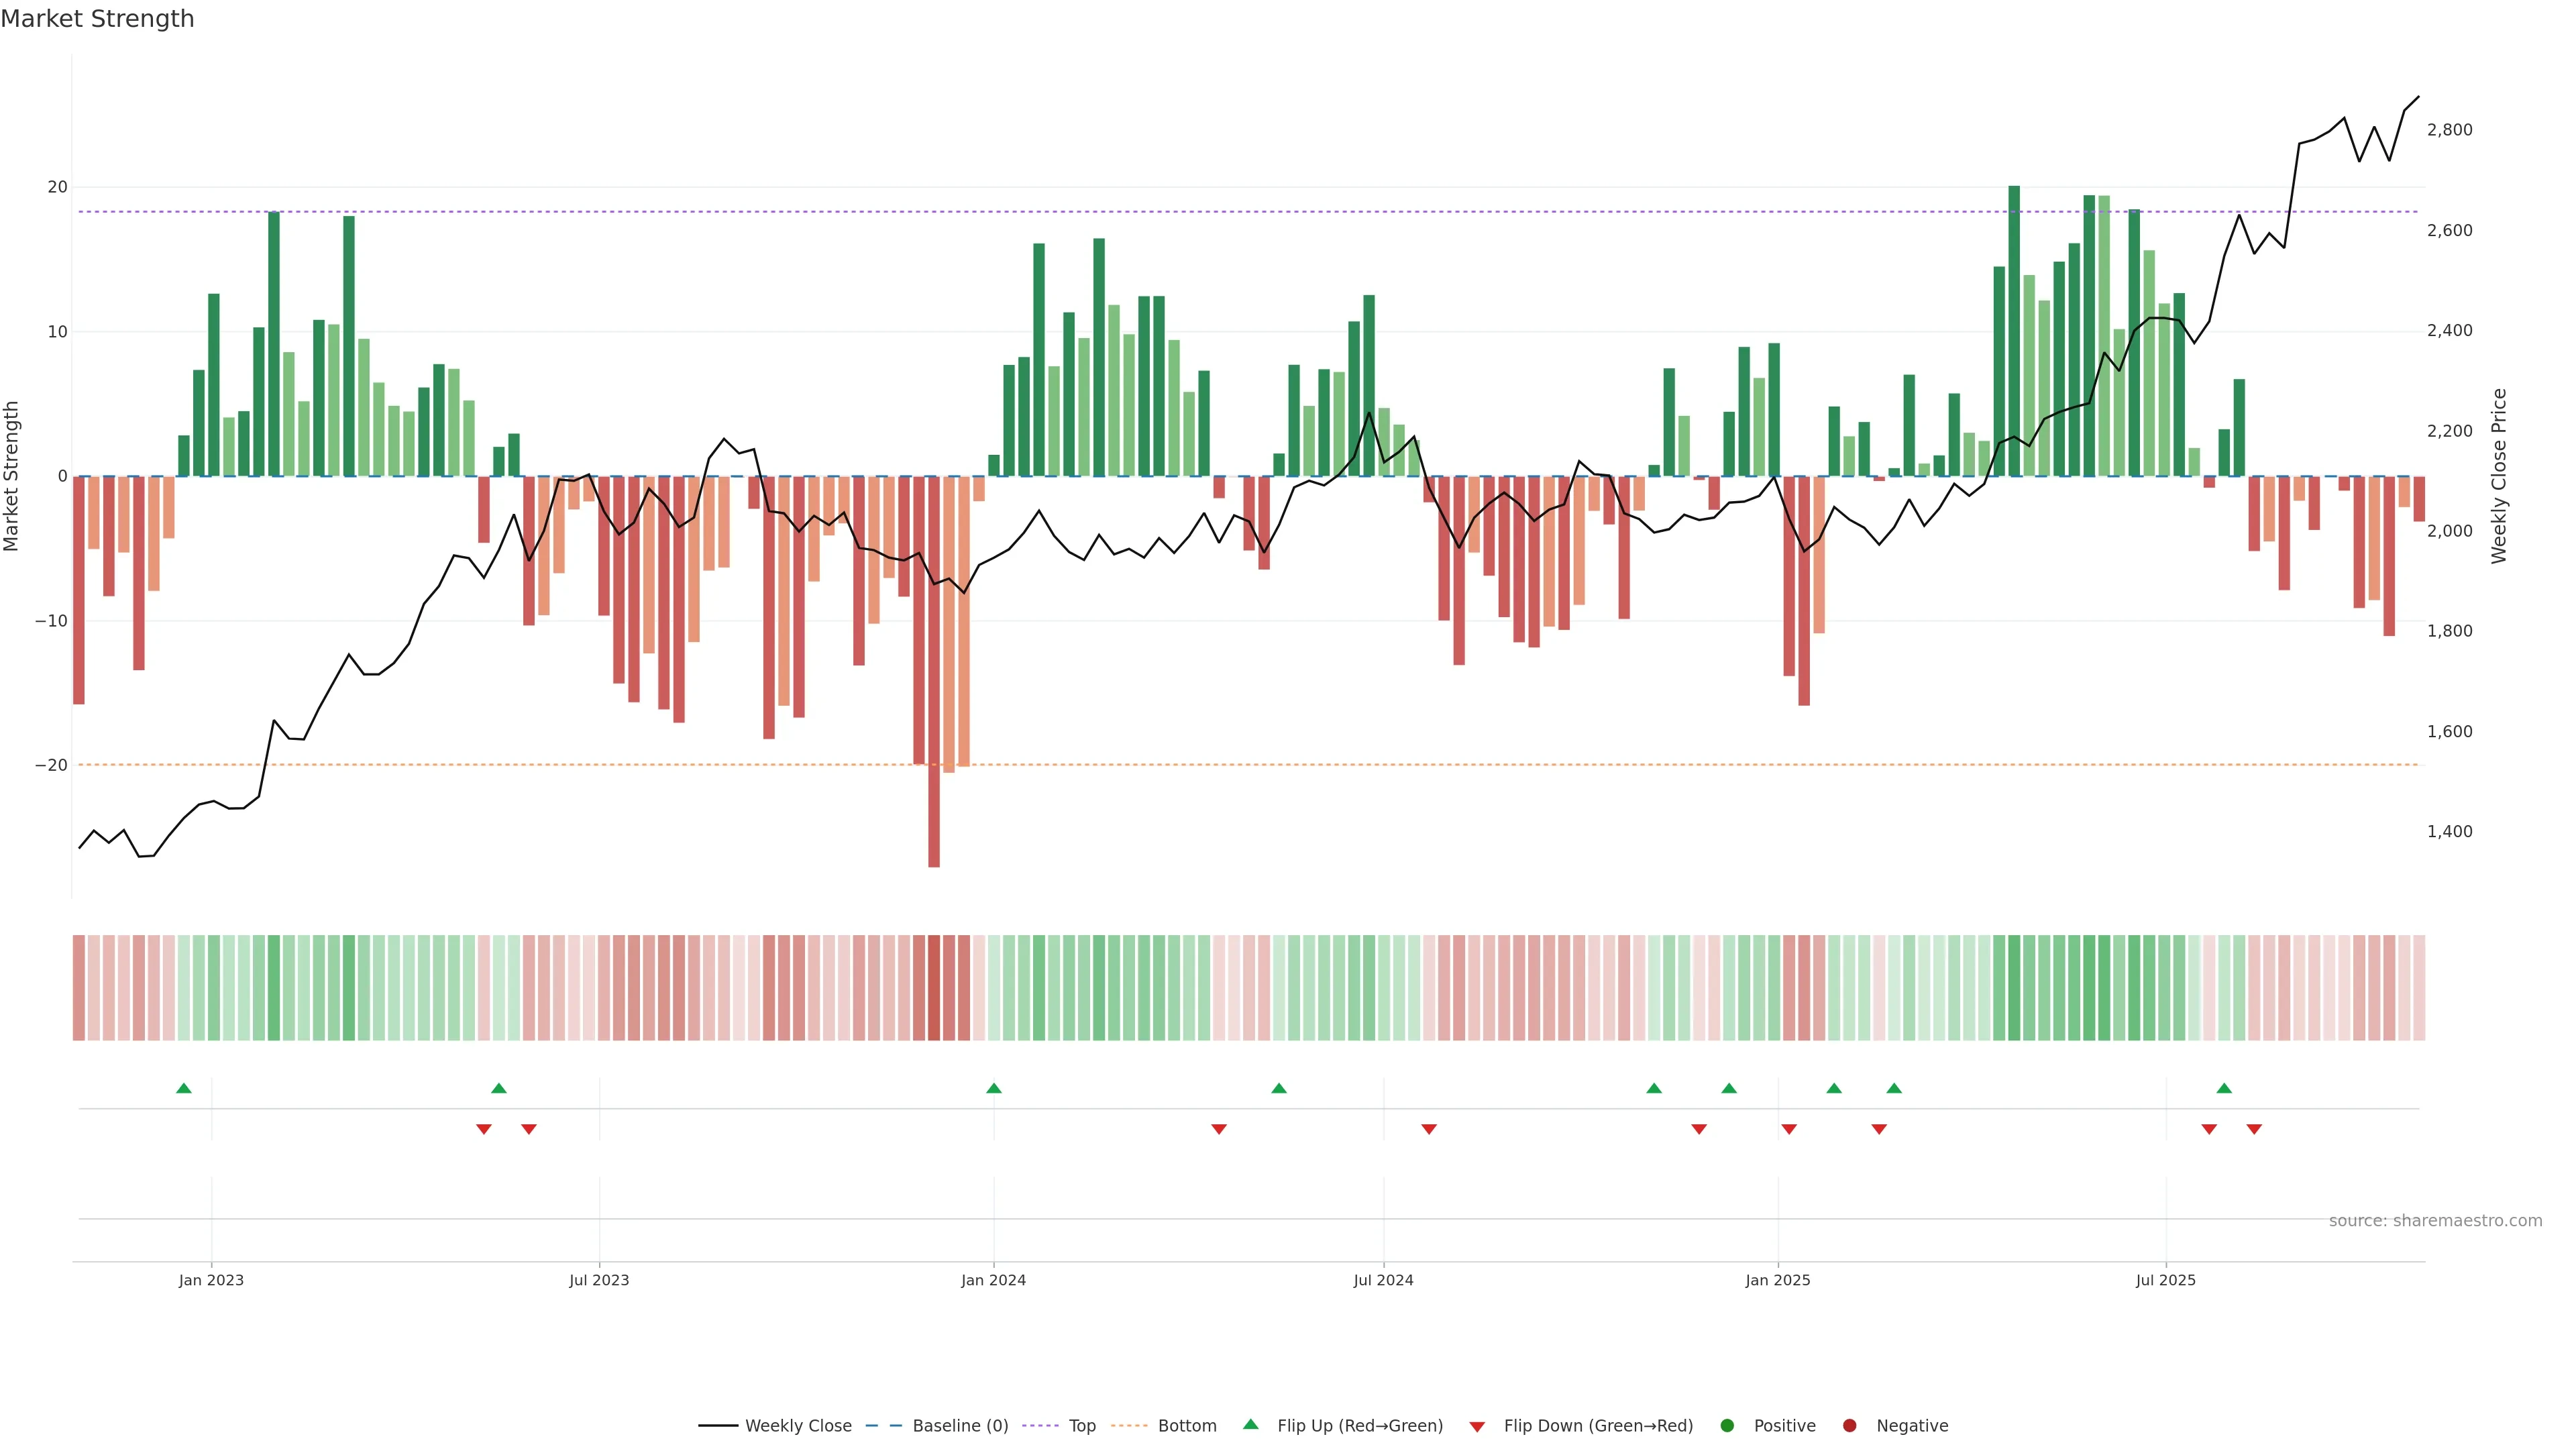Click the Weekly Close Price axis title
The image size is (2576, 1449).
[x=2499, y=476]
